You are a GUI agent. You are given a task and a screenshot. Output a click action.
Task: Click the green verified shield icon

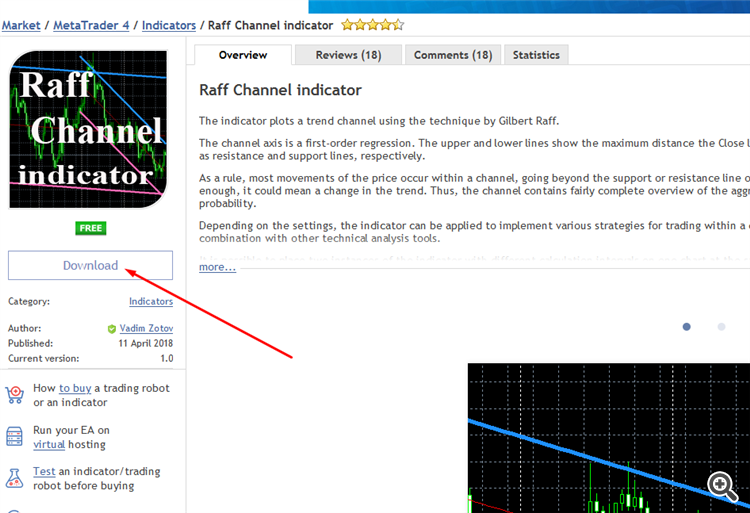[x=112, y=329]
